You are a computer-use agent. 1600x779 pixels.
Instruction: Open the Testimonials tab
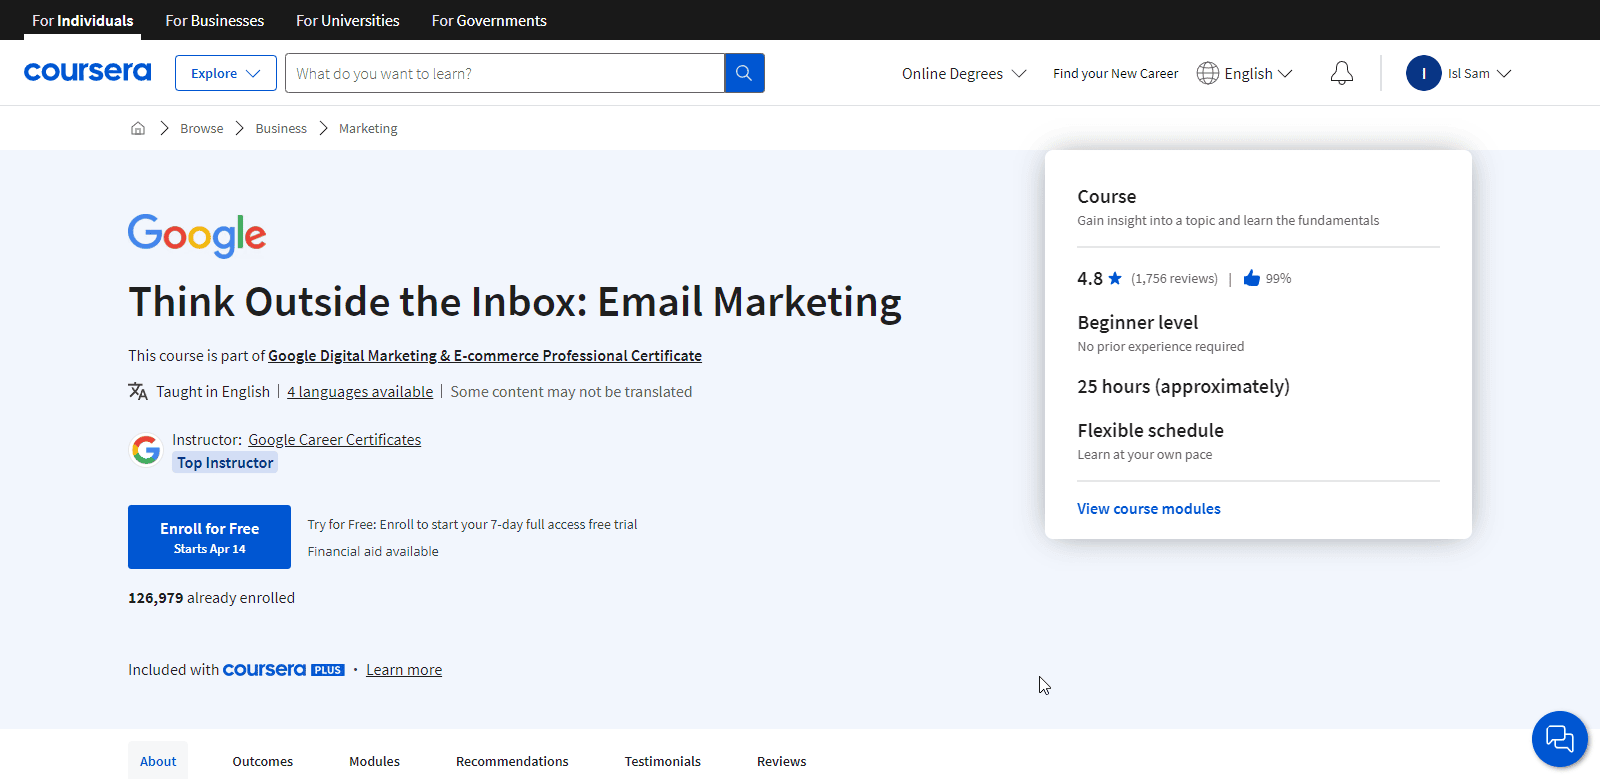[663, 761]
